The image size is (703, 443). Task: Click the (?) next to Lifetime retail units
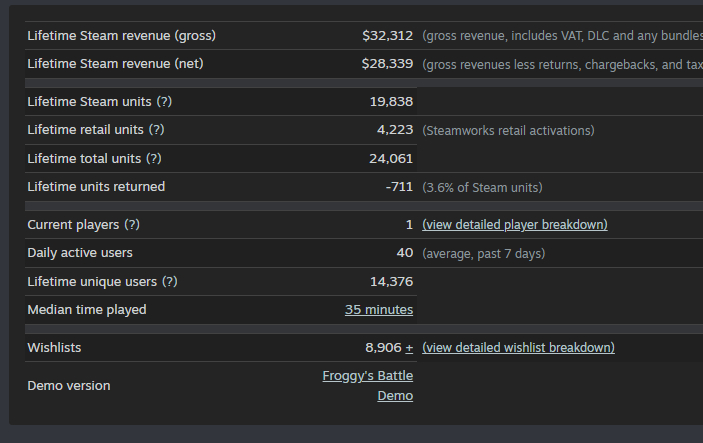tap(157, 130)
